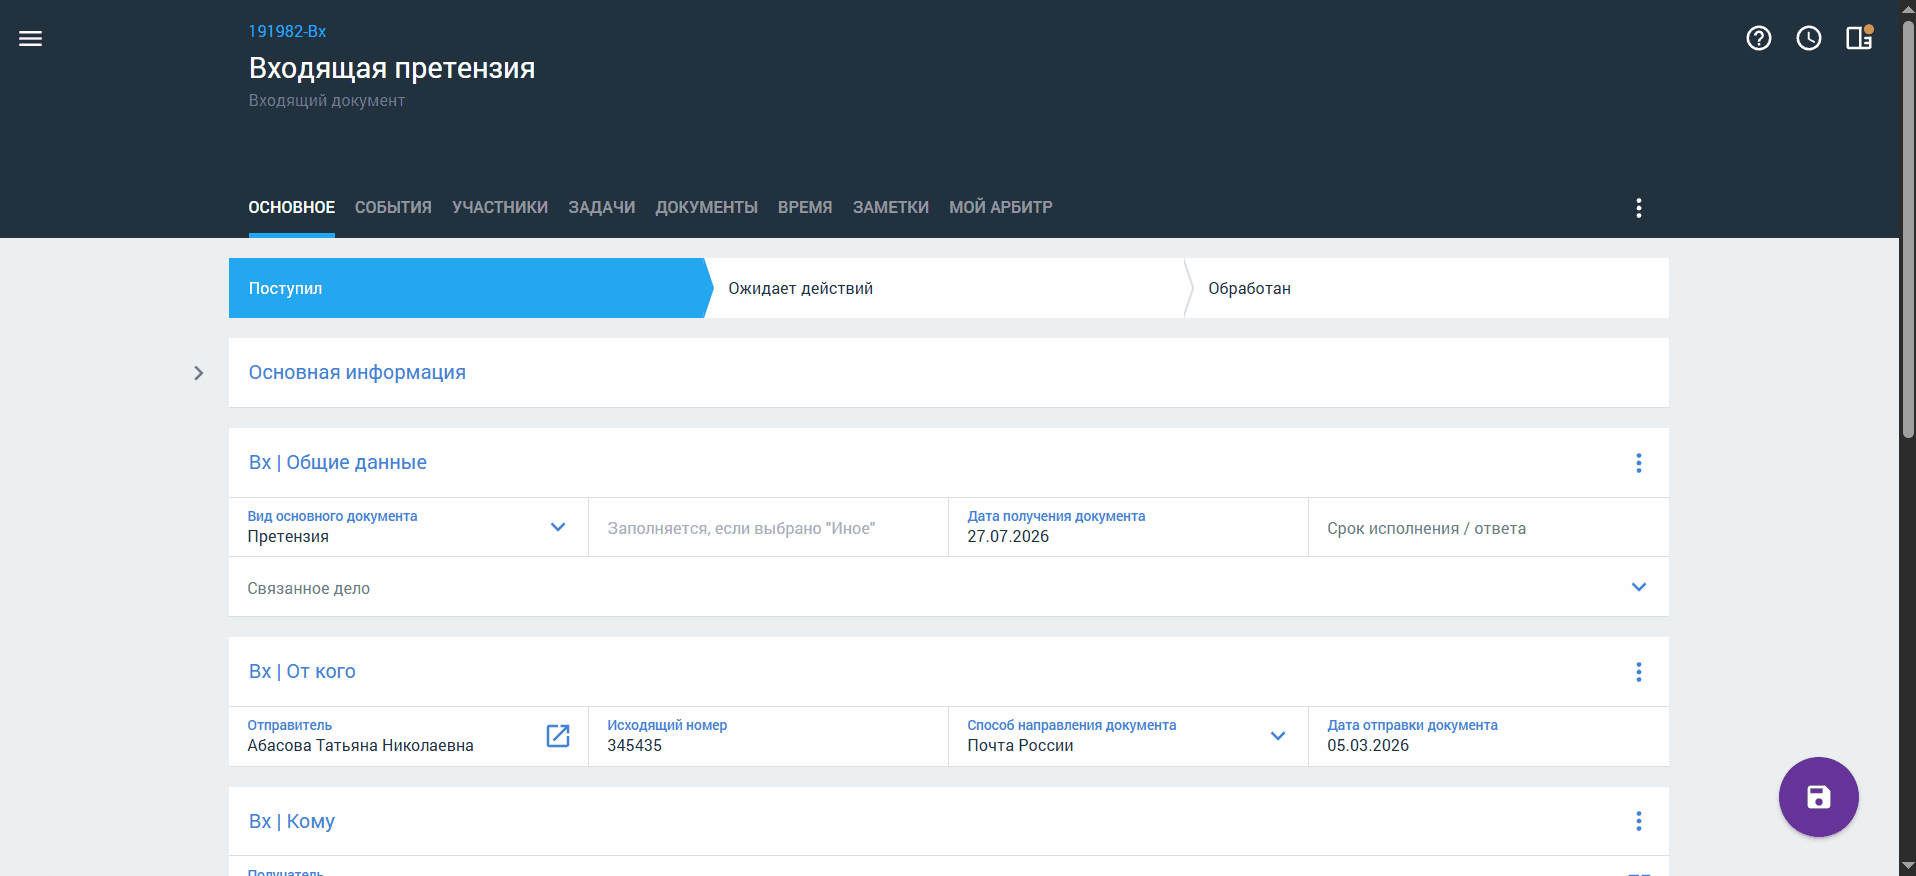
Task: Click the Дата получения документа field
Action: tap(1128, 527)
